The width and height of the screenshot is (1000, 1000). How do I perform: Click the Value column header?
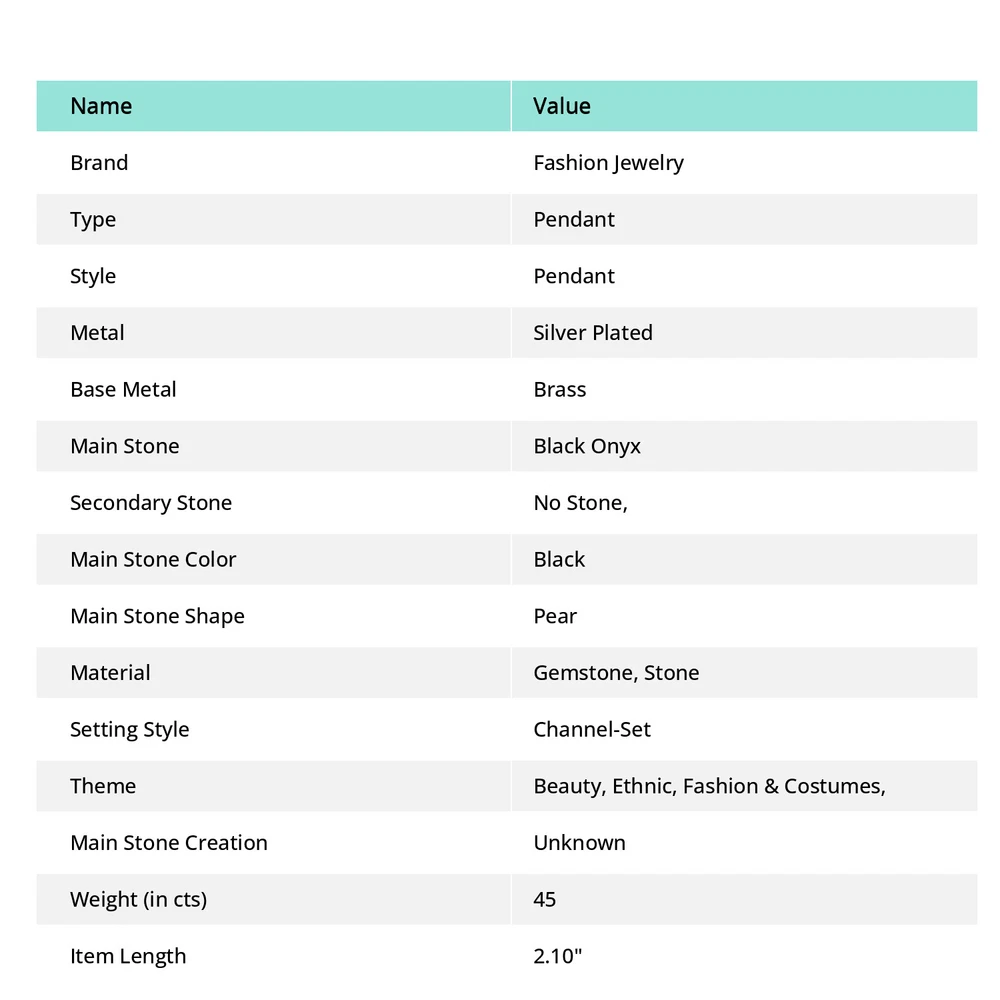[562, 106]
